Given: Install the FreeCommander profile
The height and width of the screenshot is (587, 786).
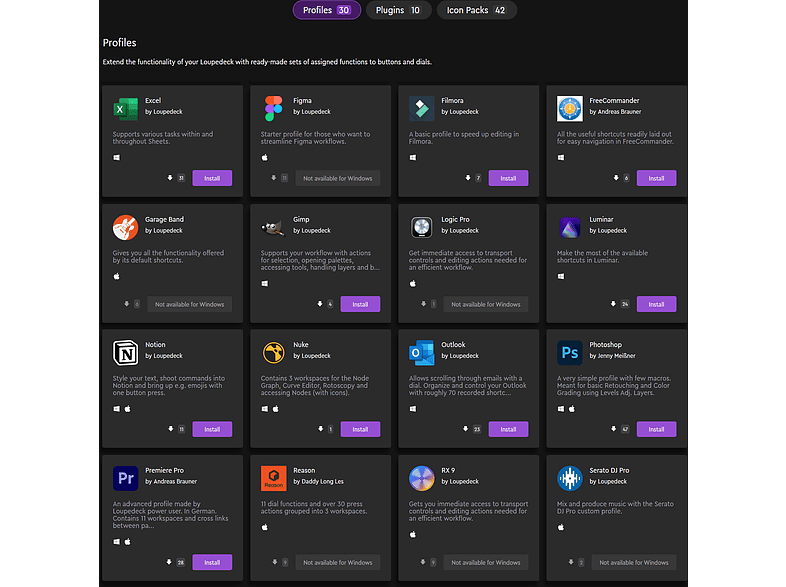Looking at the screenshot, I should [656, 178].
